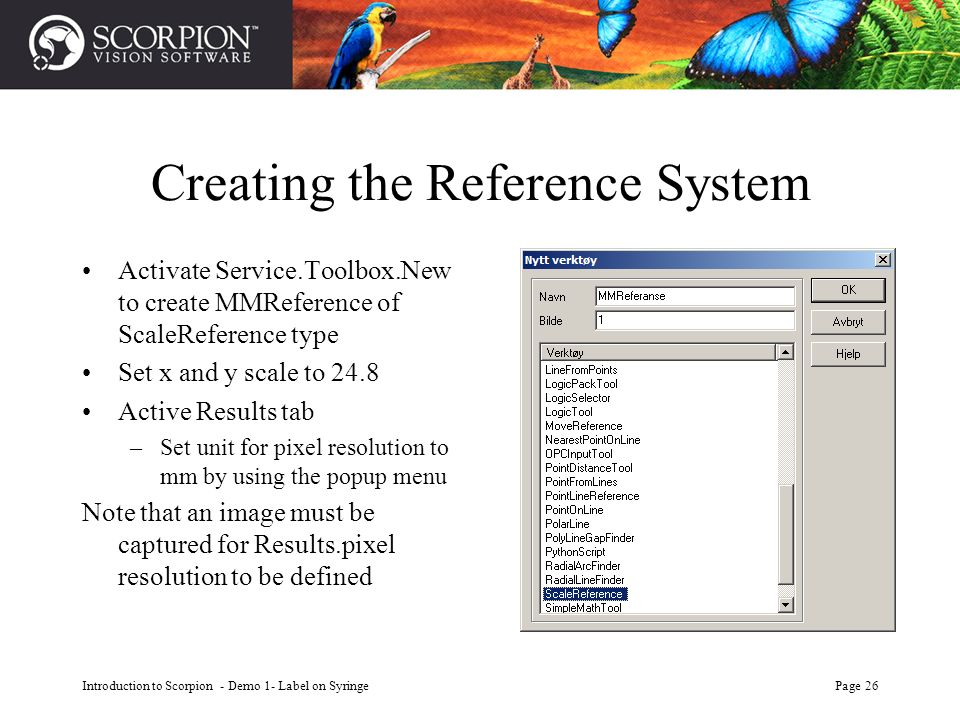This screenshot has width=960, height=720.
Task: Select OPCInputTool in the tool list
Action: [x=579, y=454]
